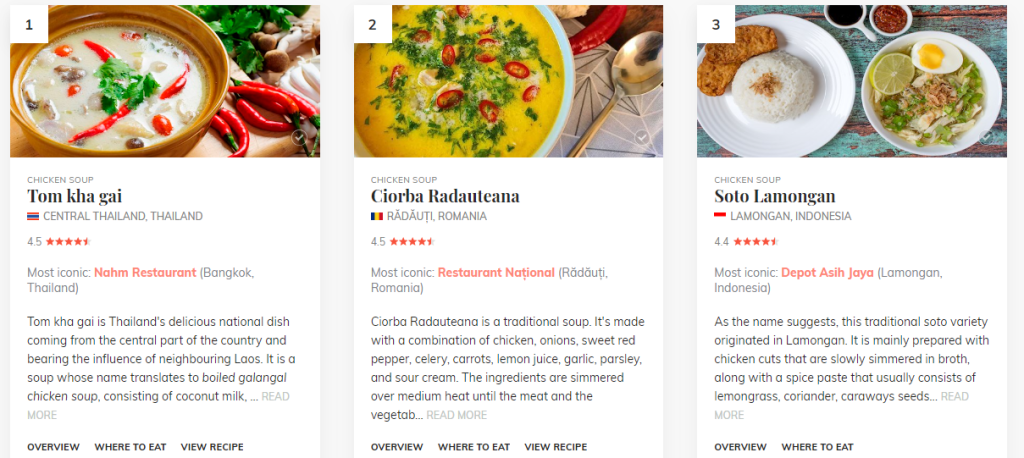Click the checkmark icon on Tom kha gai photo

click(299, 138)
